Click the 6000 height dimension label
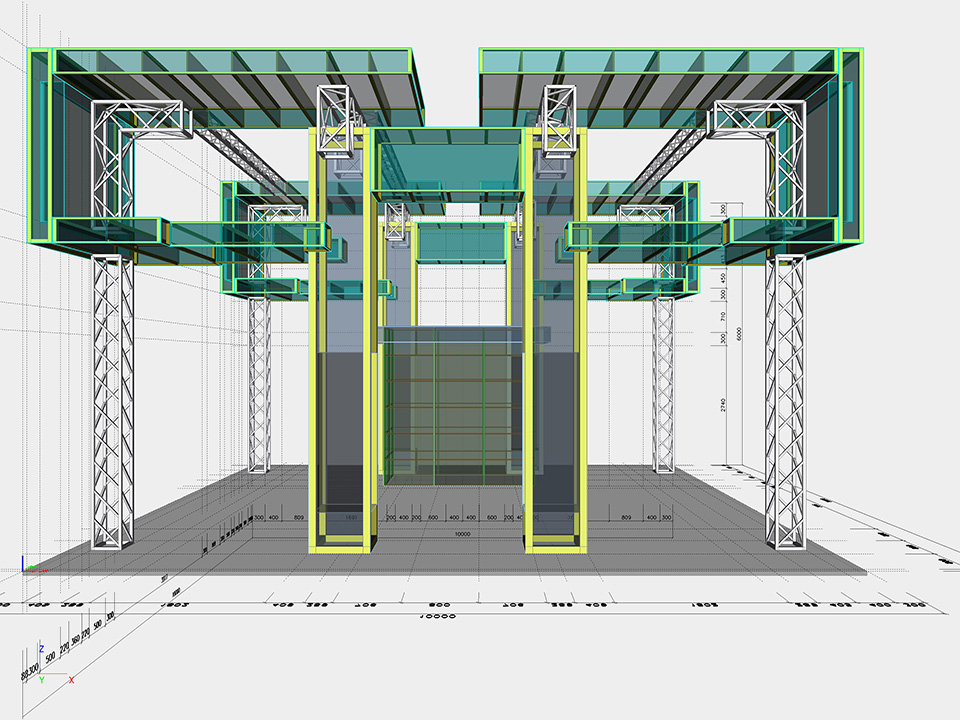The image size is (960, 720). (739, 335)
